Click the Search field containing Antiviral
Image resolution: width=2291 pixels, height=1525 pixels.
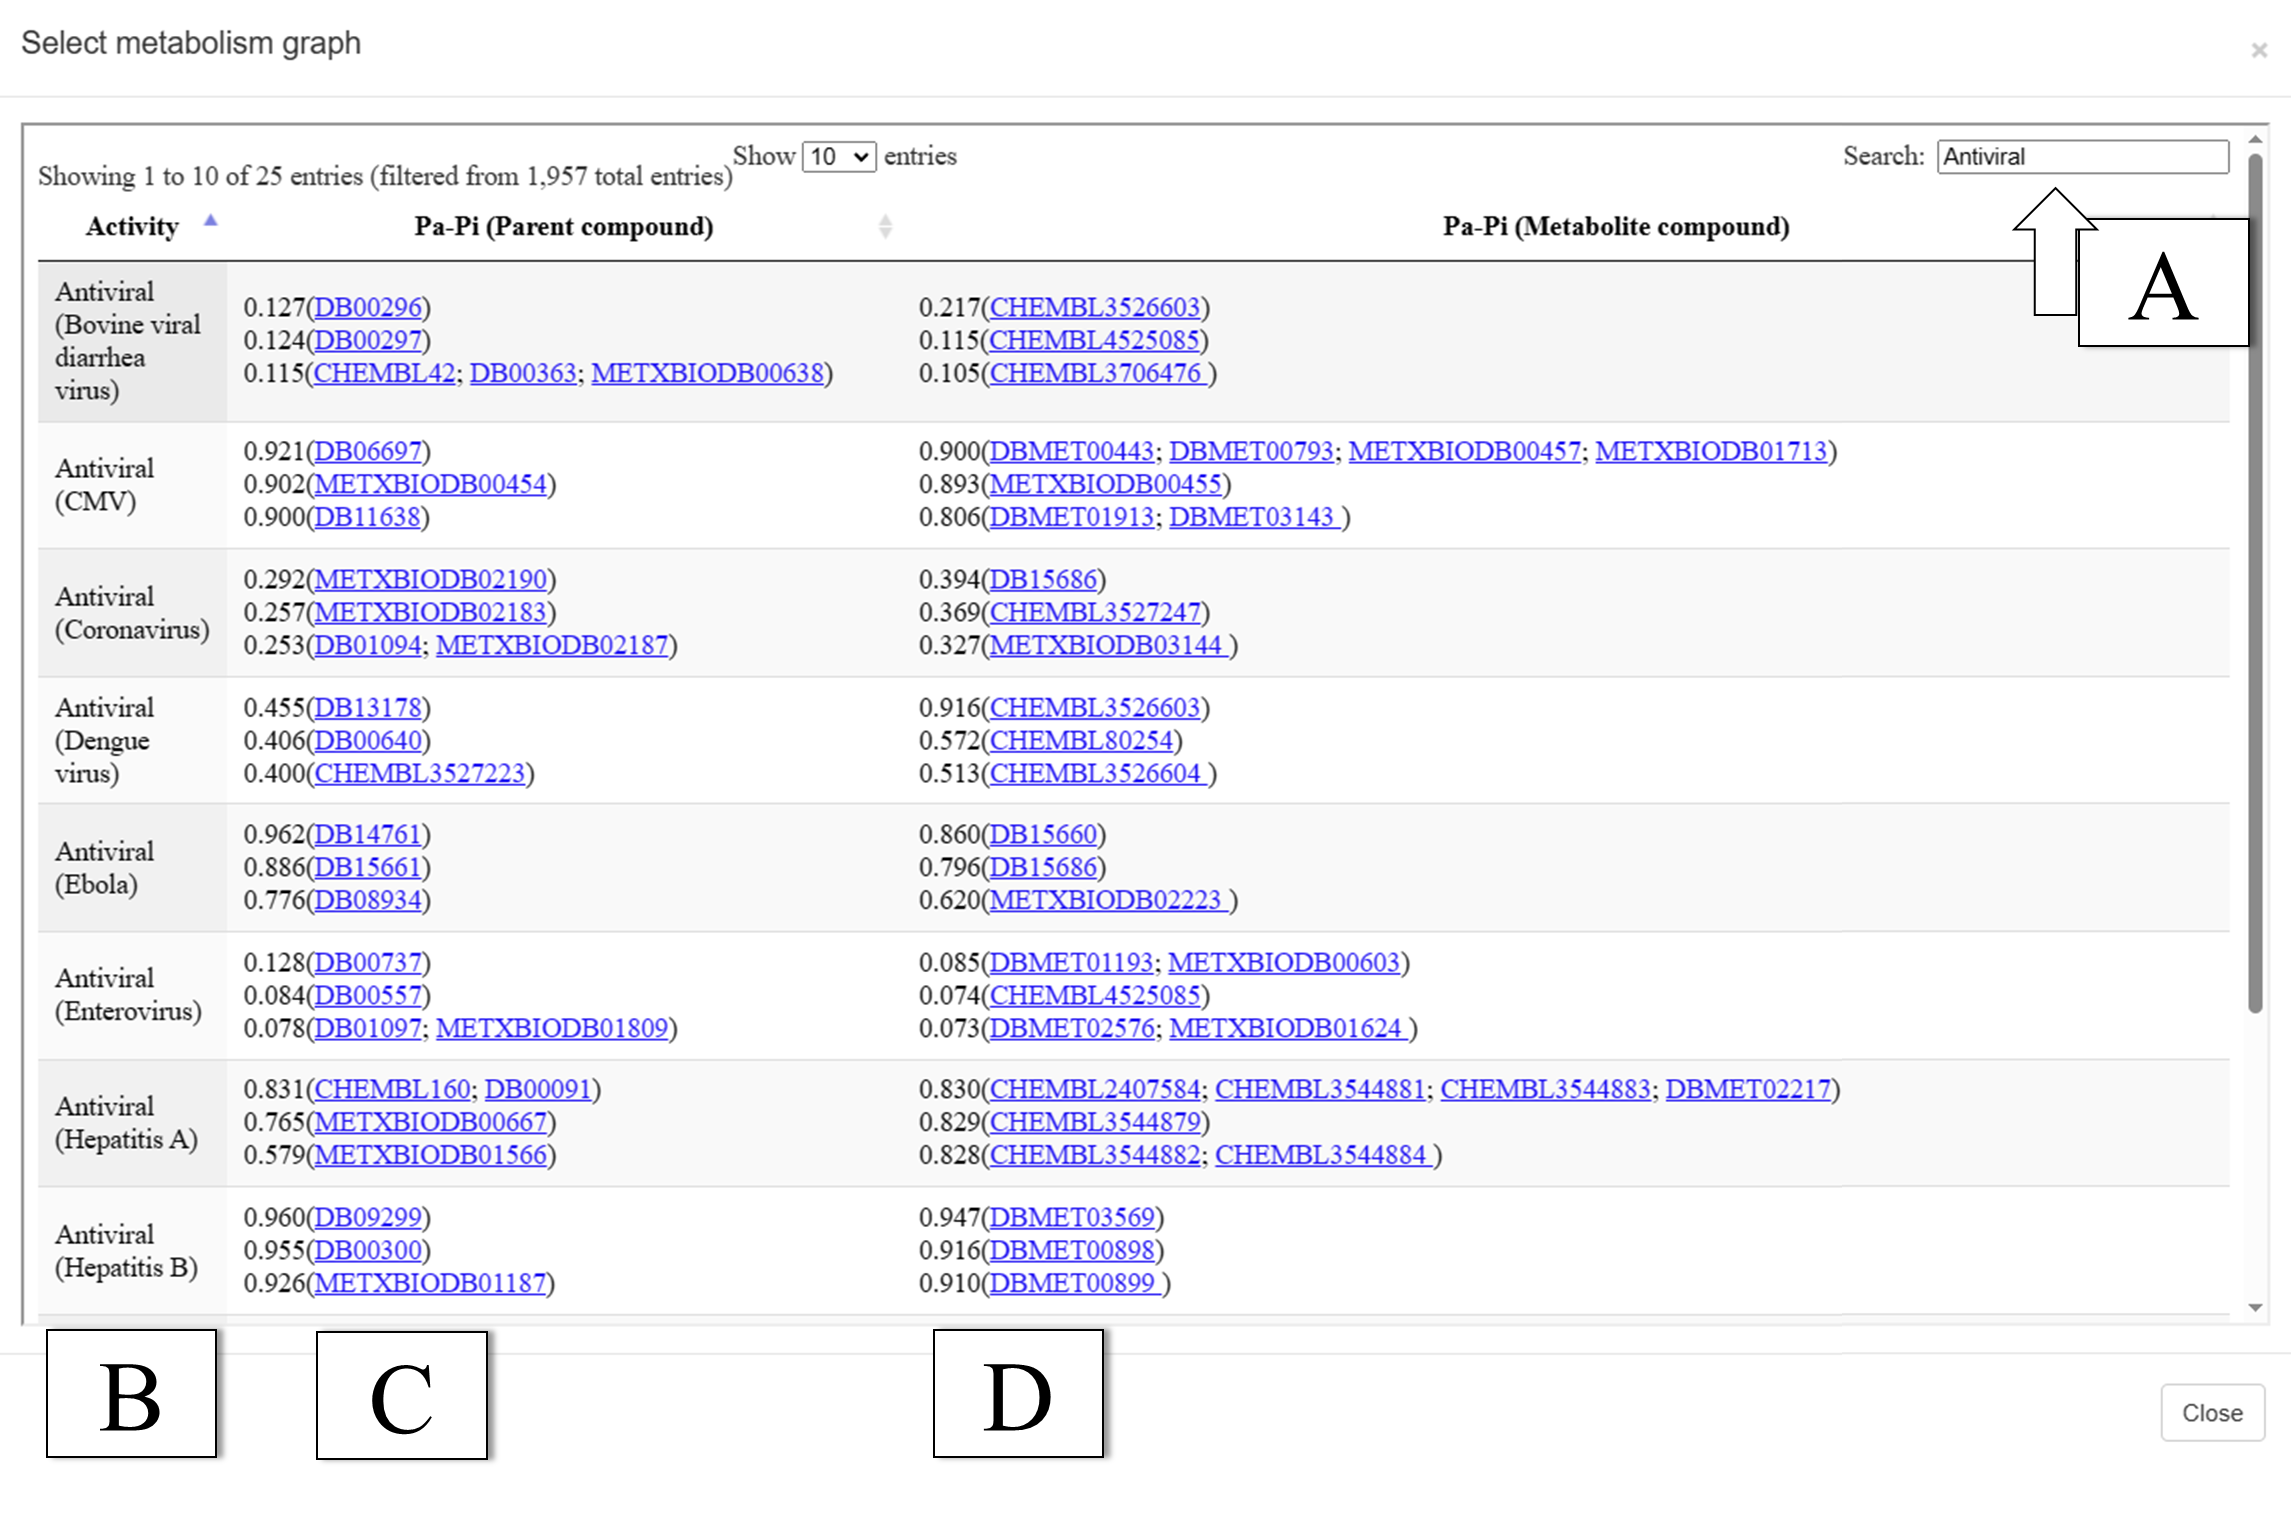[x=2082, y=157]
